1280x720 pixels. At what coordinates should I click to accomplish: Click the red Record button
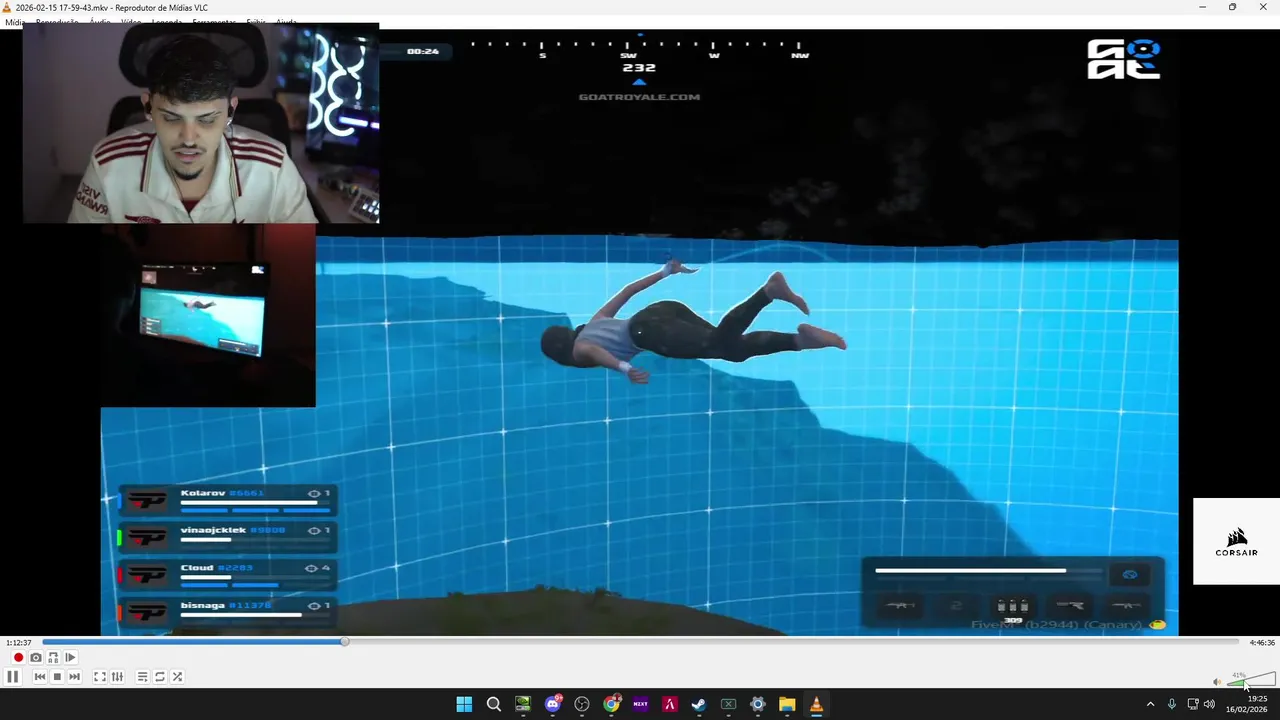click(18, 657)
